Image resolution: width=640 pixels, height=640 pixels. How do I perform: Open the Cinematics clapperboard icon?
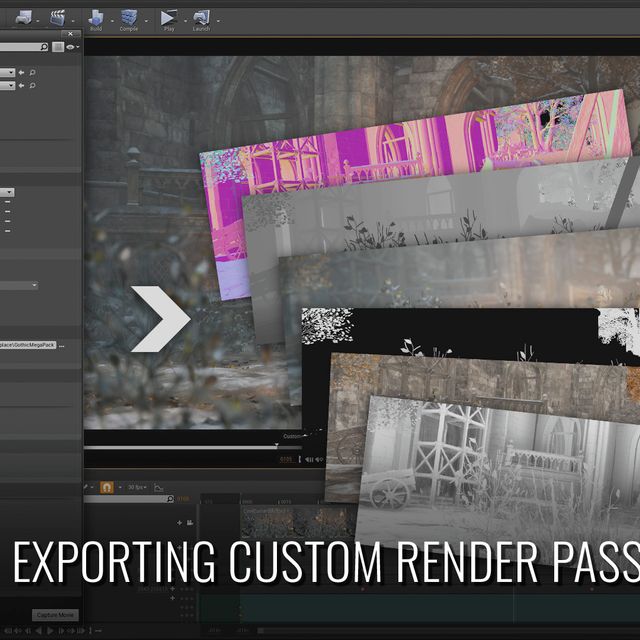(x=58, y=16)
